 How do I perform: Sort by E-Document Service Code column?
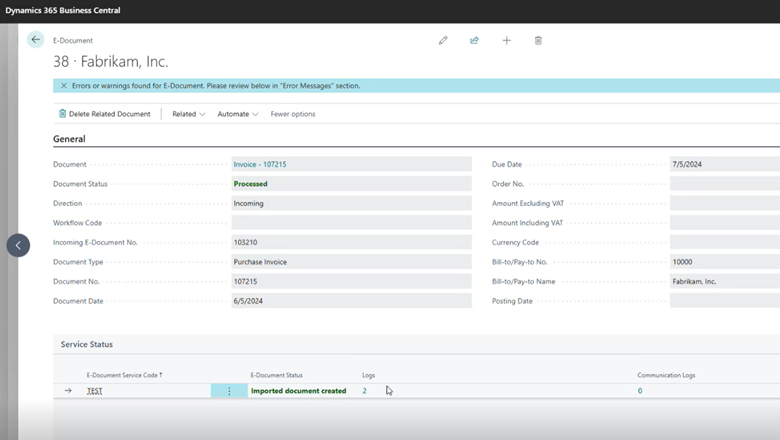(124, 375)
